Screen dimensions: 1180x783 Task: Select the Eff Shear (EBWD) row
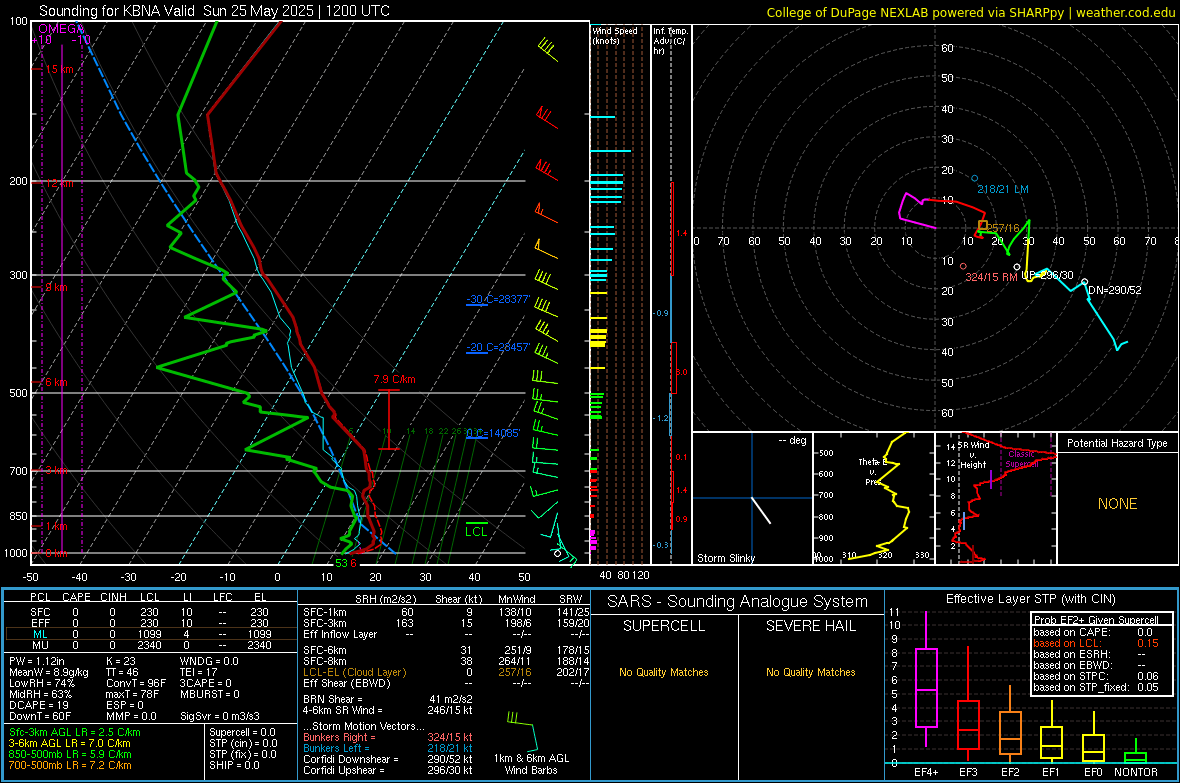coord(446,684)
